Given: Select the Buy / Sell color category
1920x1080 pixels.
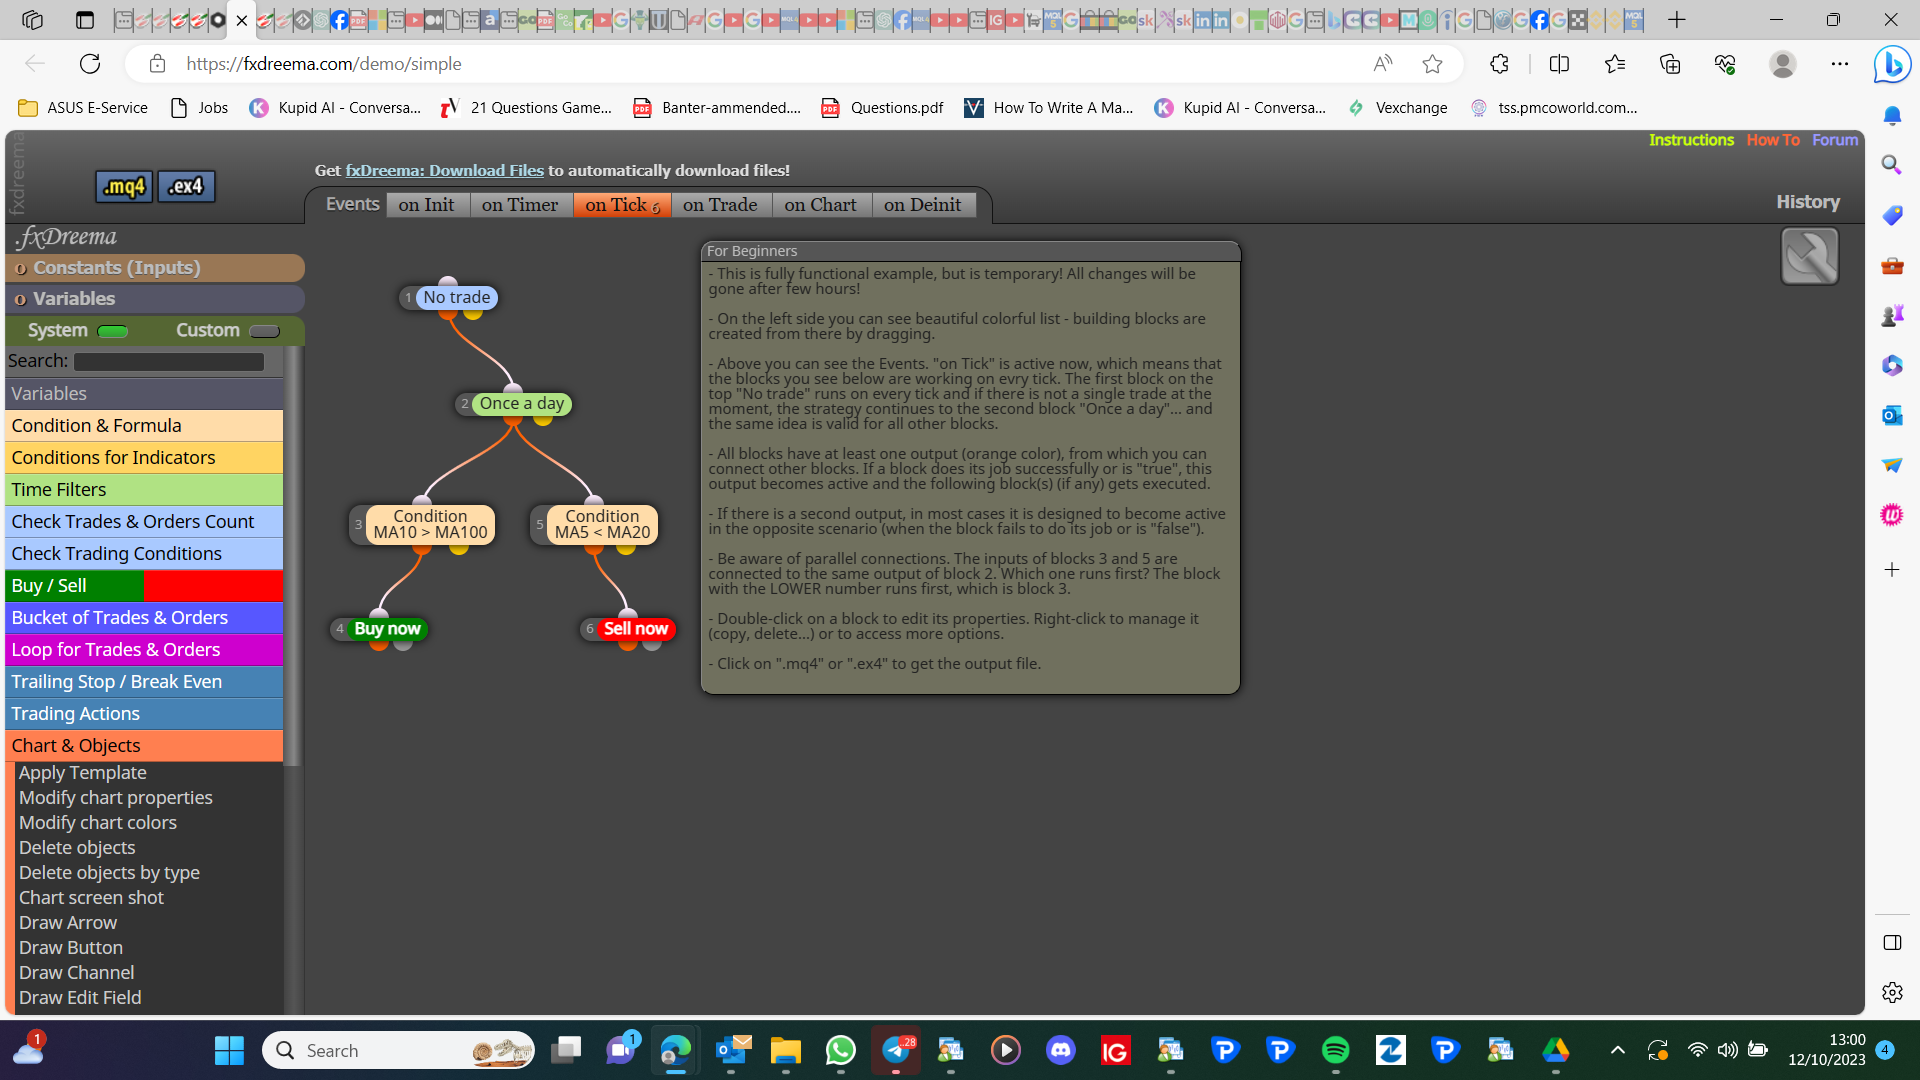Looking at the screenshot, I should [x=144, y=586].
